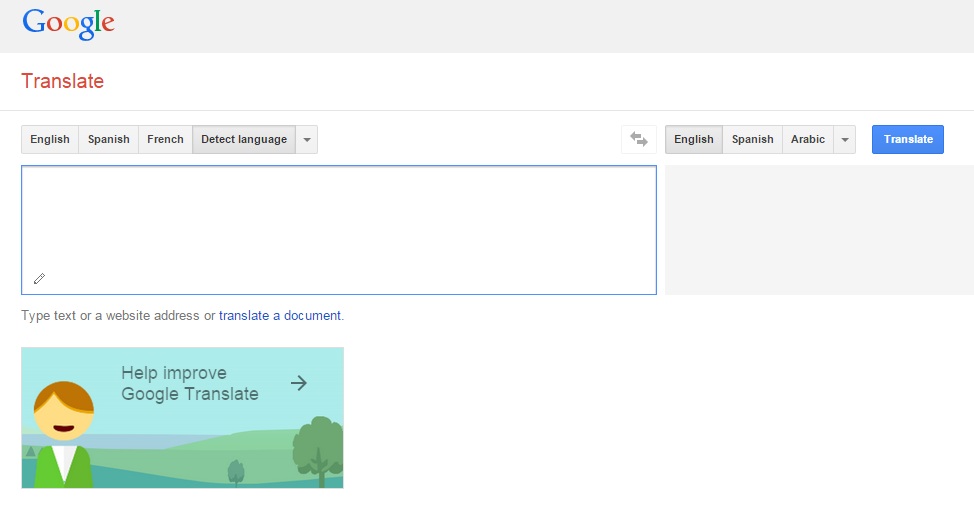Choose French as source language
974x517 pixels.
(165, 140)
